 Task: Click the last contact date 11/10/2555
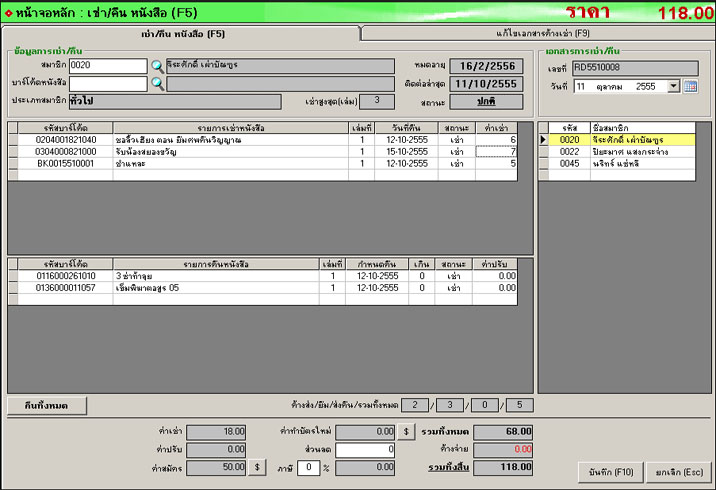pos(486,84)
